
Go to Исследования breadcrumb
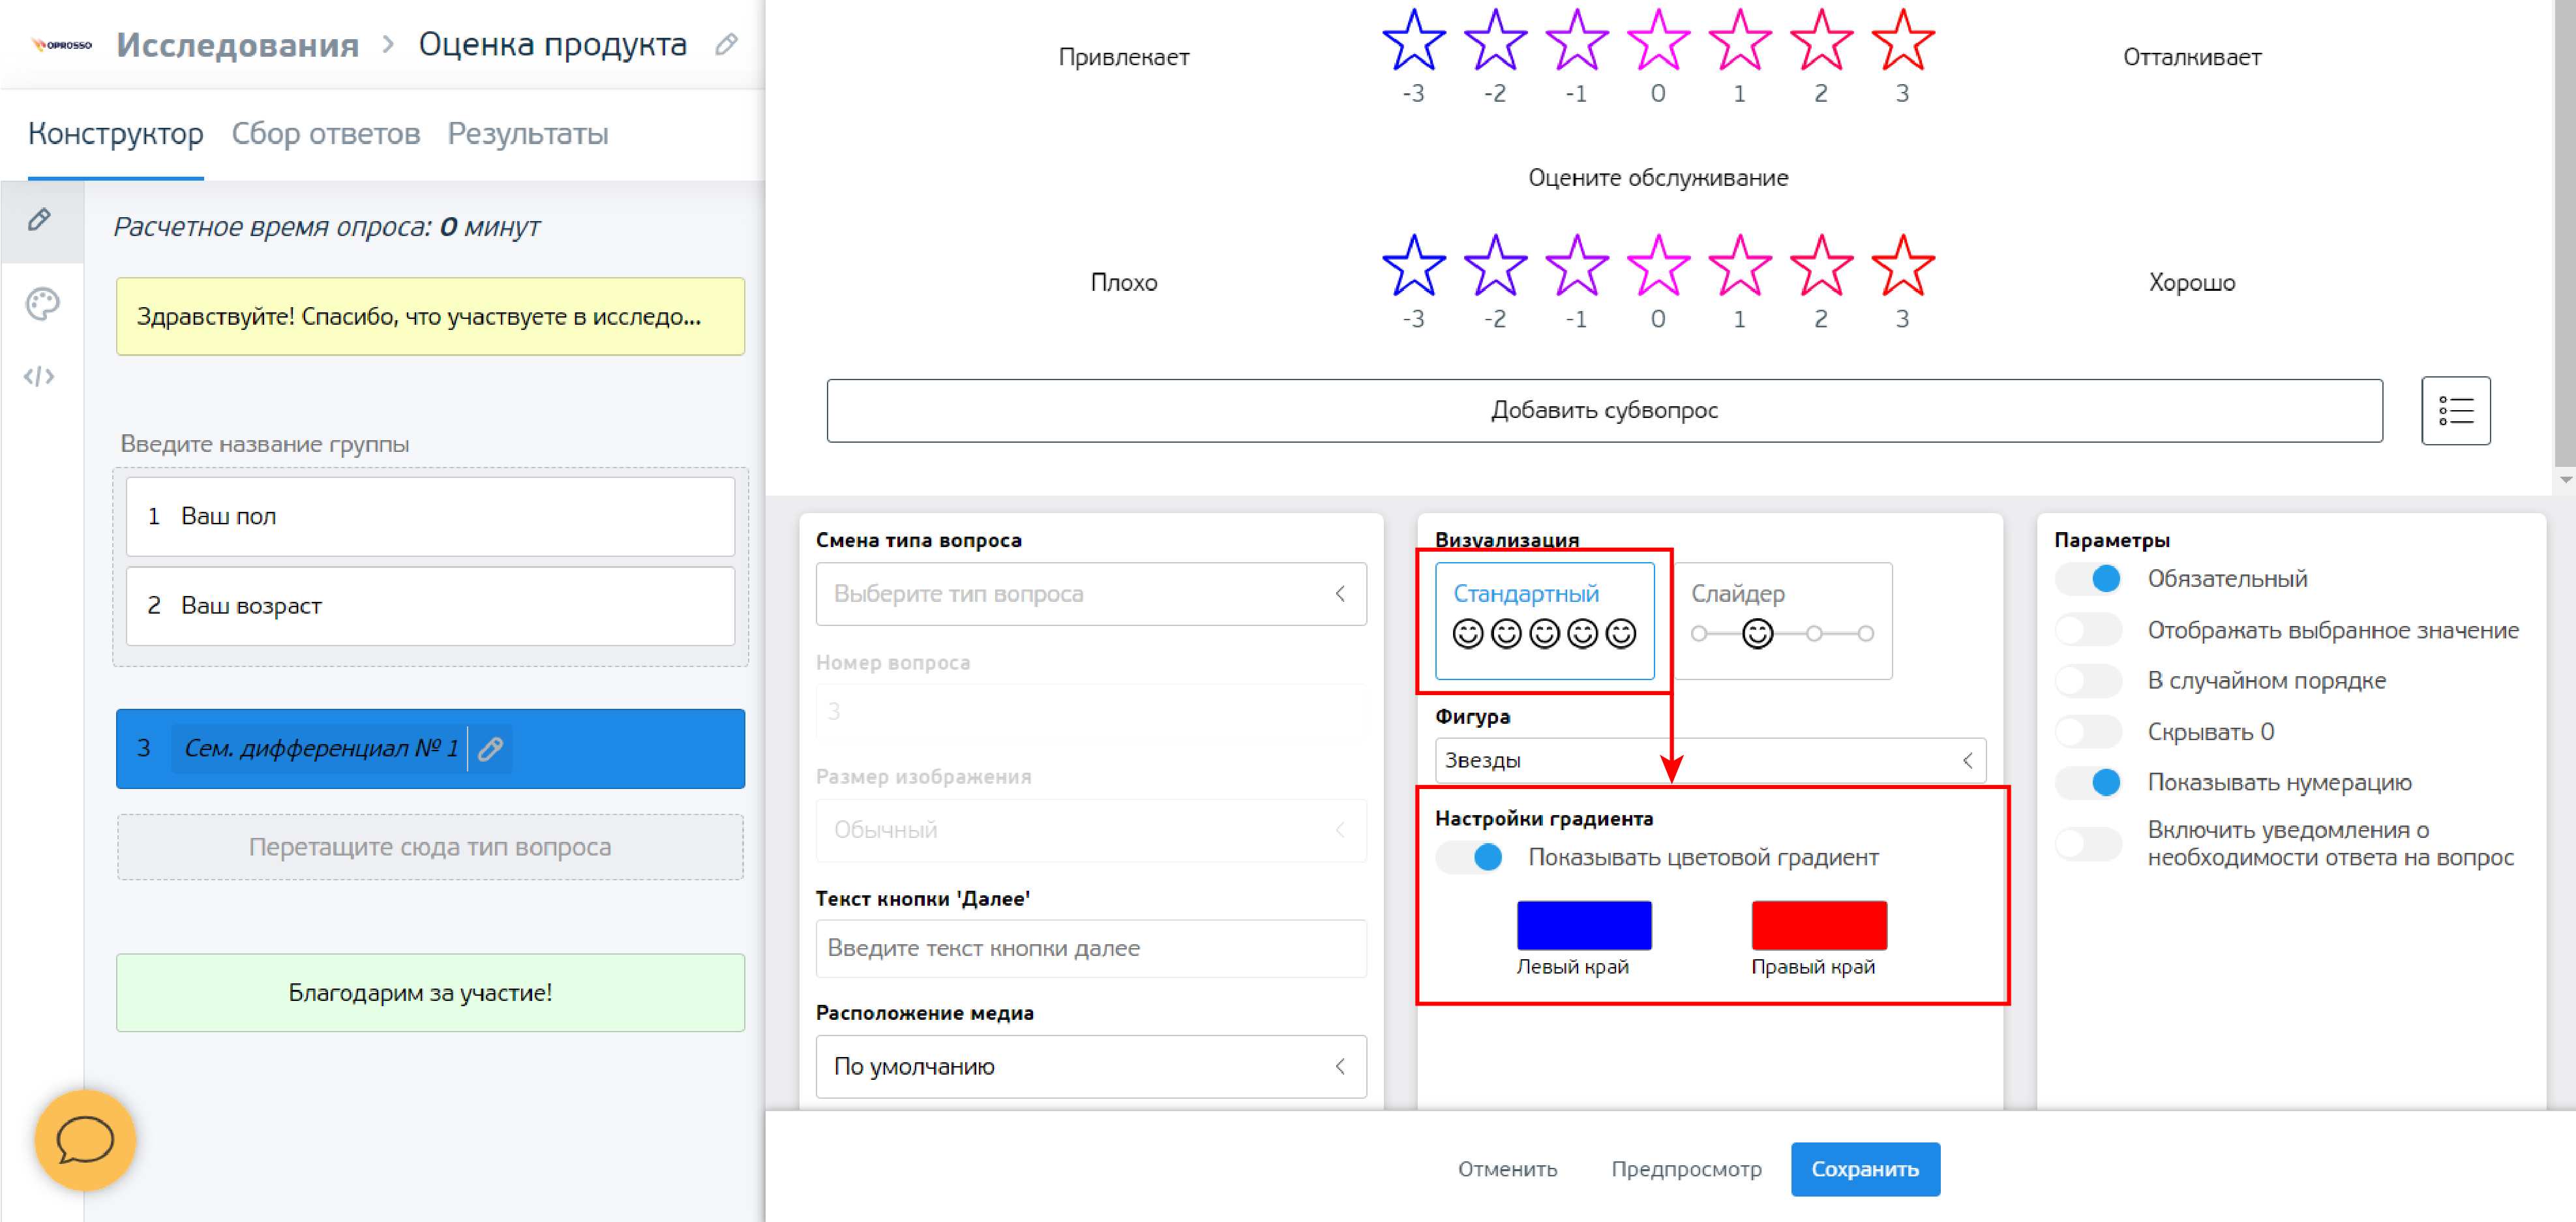tap(238, 45)
